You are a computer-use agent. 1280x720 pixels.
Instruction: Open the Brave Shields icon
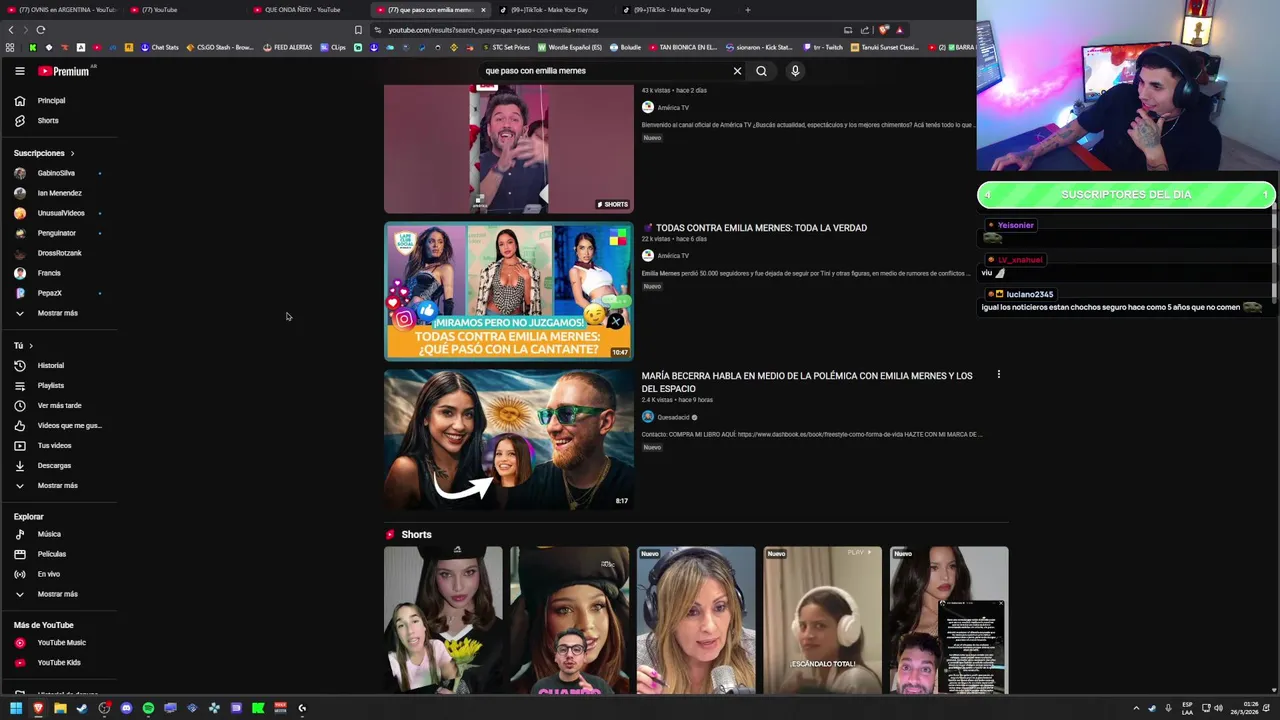pyautogui.click(x=884, y=30)
